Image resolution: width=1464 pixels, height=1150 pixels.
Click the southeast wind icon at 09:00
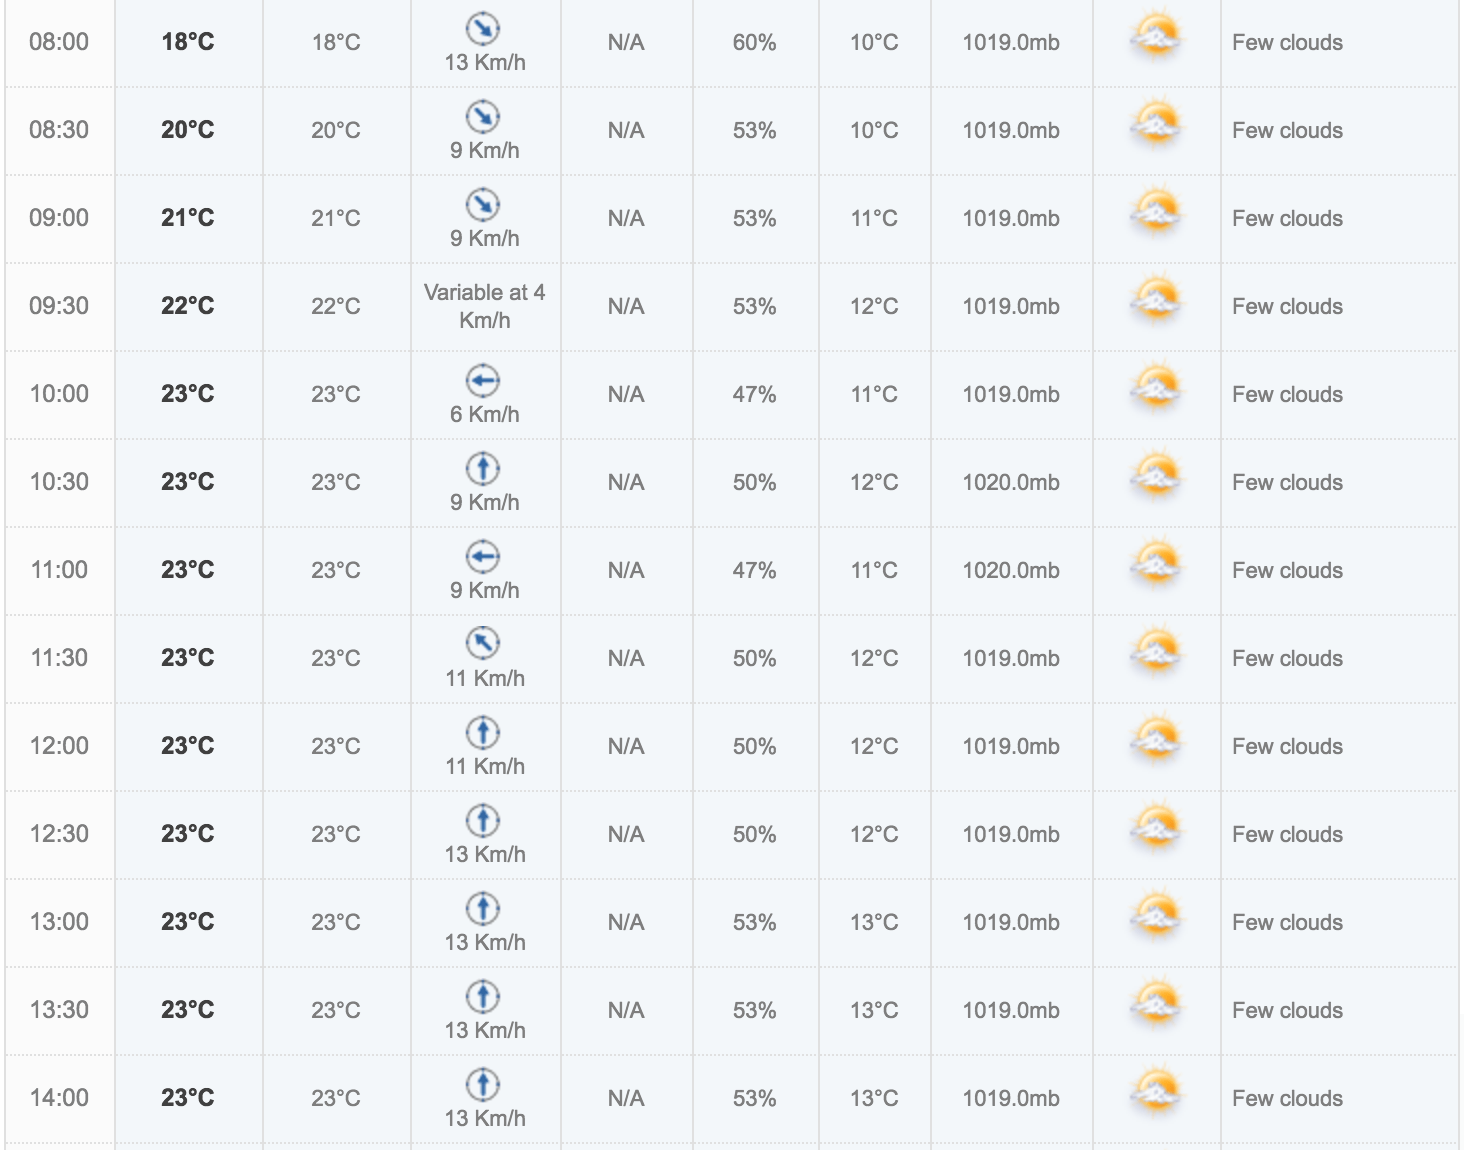[x=483, y=204]
